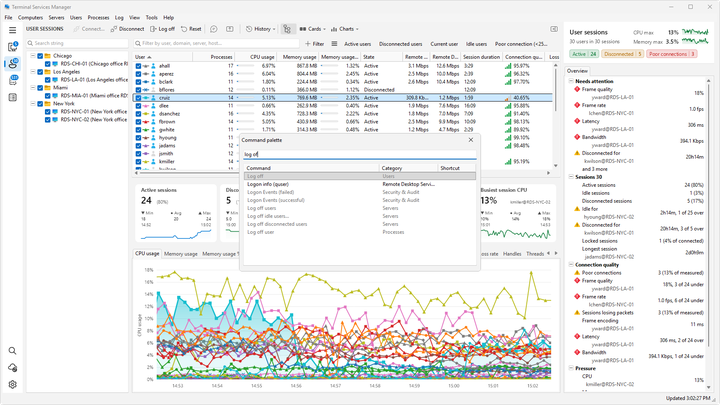The image size is (720, 405).
Task: Uncheck the Chicago folder checkbox
Action: (x=40, y=56)
